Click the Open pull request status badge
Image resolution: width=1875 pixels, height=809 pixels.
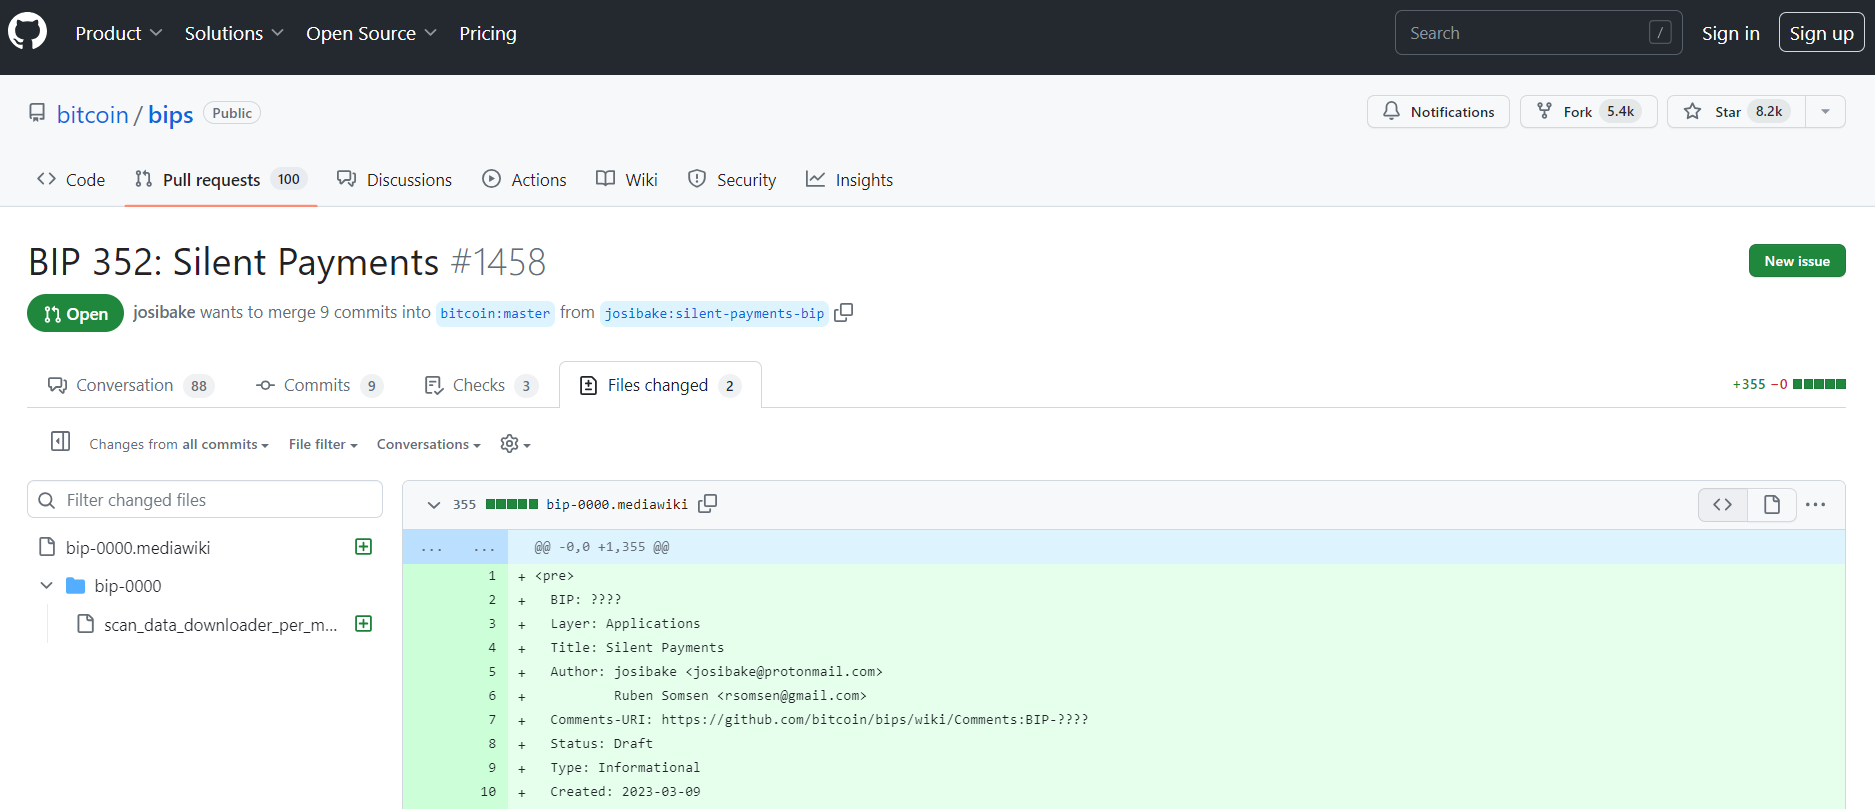click(x=75, y=313)
